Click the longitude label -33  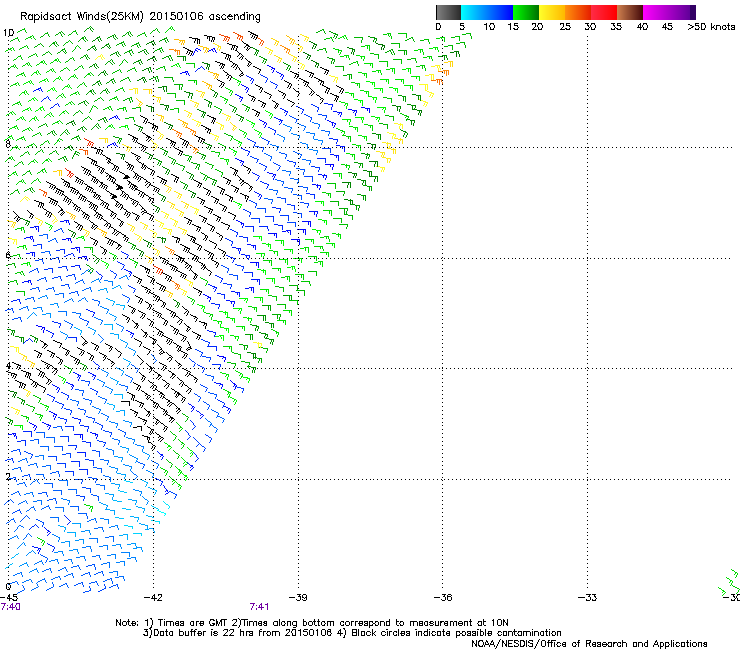tap(588, 598)
